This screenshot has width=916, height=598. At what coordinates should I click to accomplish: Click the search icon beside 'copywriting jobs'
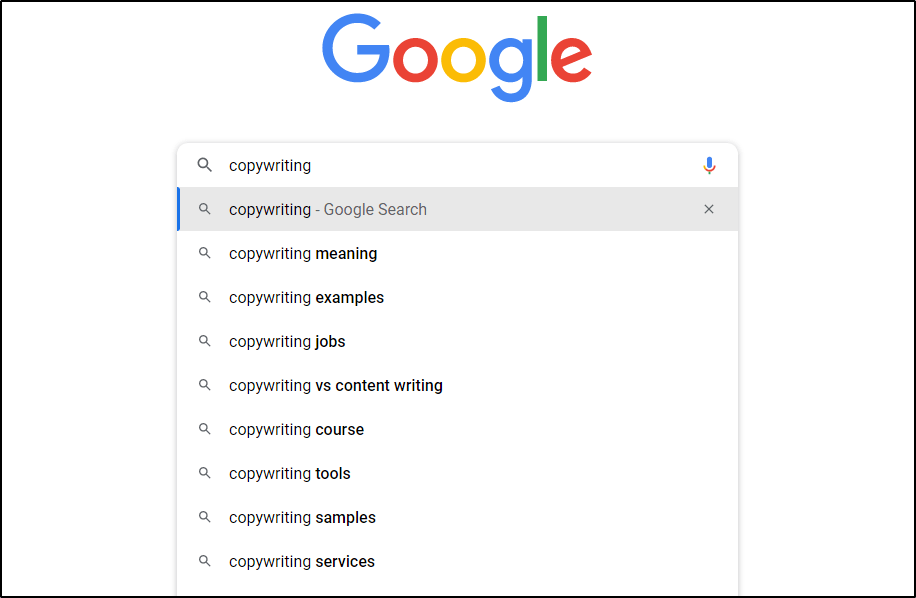point(205,341)
